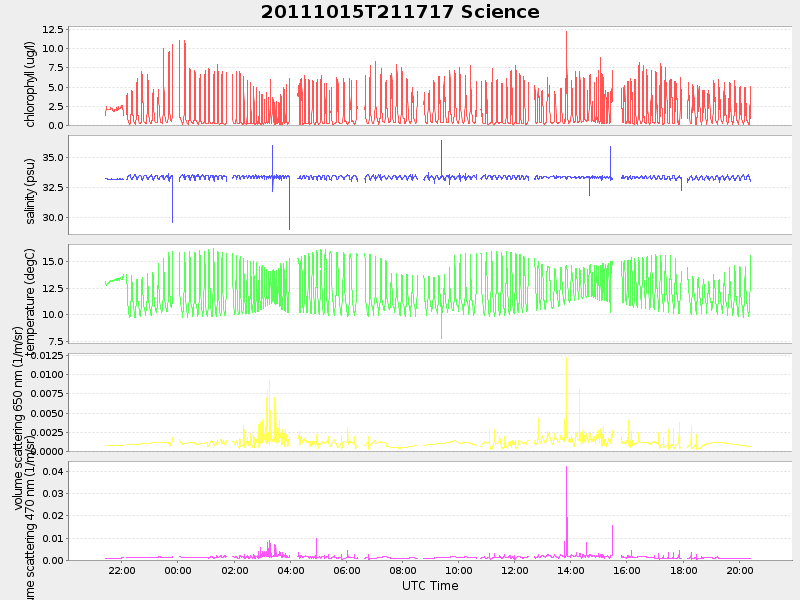Click the chlorophyll 5.0 tick value

click(x=56, y=87)
